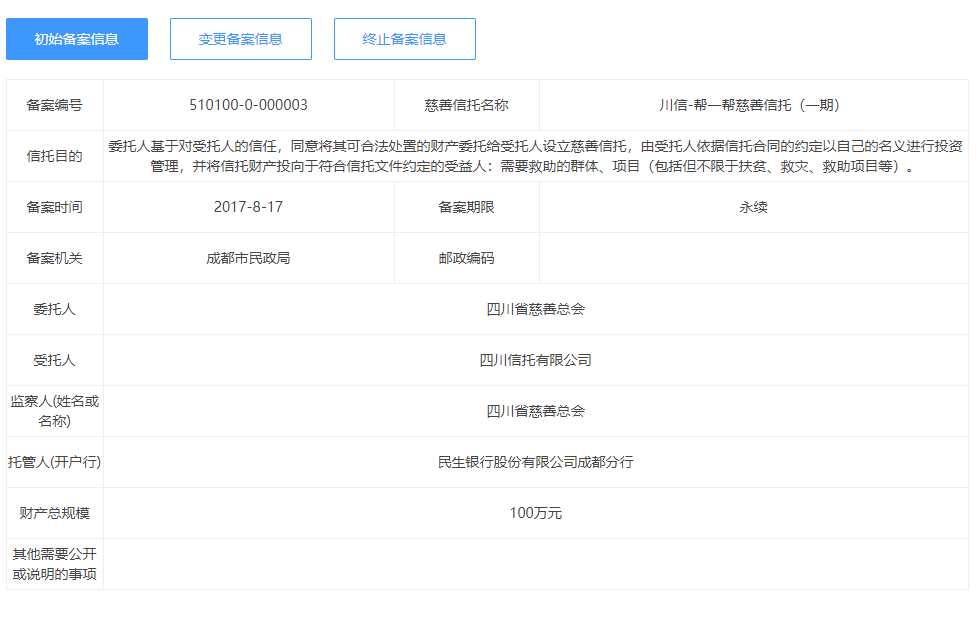979x630 pixels.
Task: Click the record number 510100-0-000003
Action: (248, 105)
